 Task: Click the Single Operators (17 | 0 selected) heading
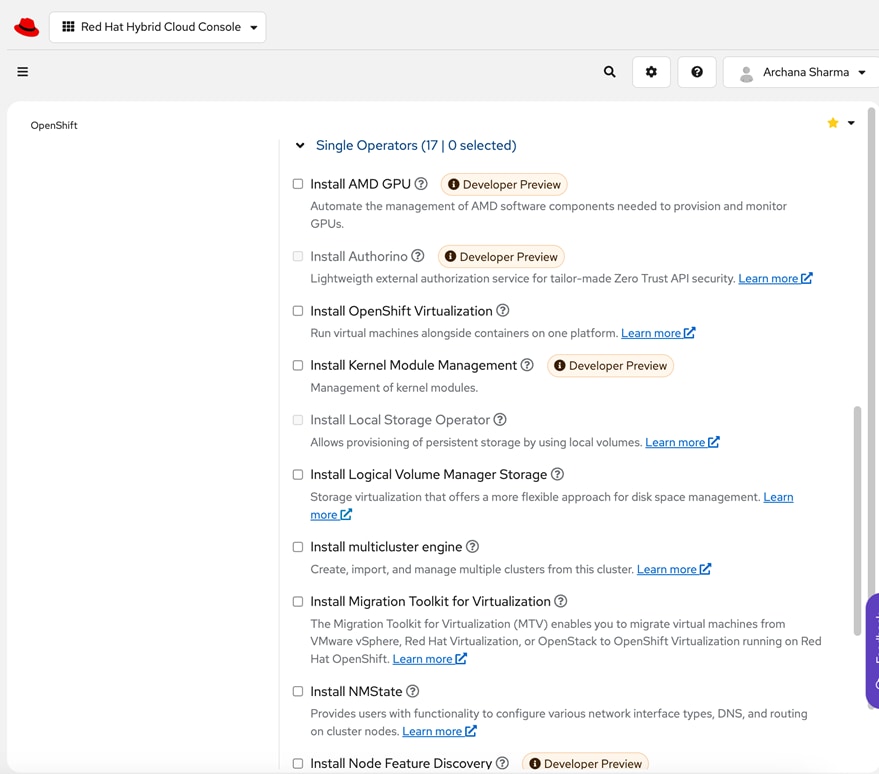point(416,145)
